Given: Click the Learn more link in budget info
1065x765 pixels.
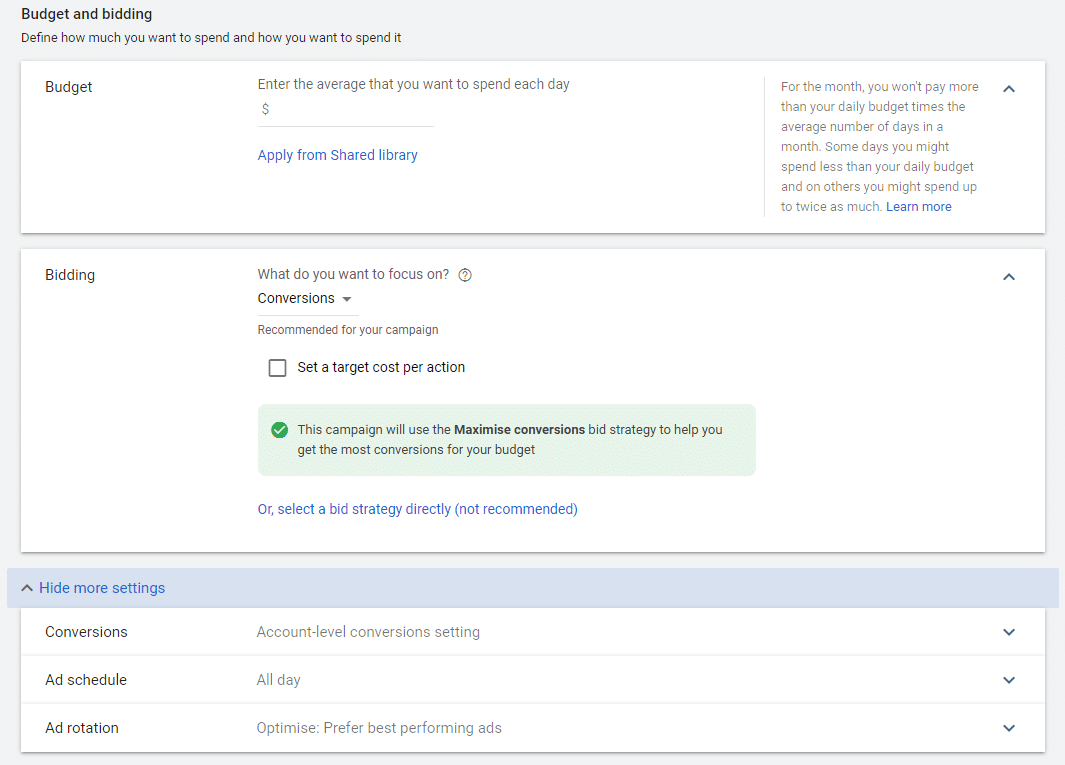Looking at the screenshot, I should click(x=918, y=207).
